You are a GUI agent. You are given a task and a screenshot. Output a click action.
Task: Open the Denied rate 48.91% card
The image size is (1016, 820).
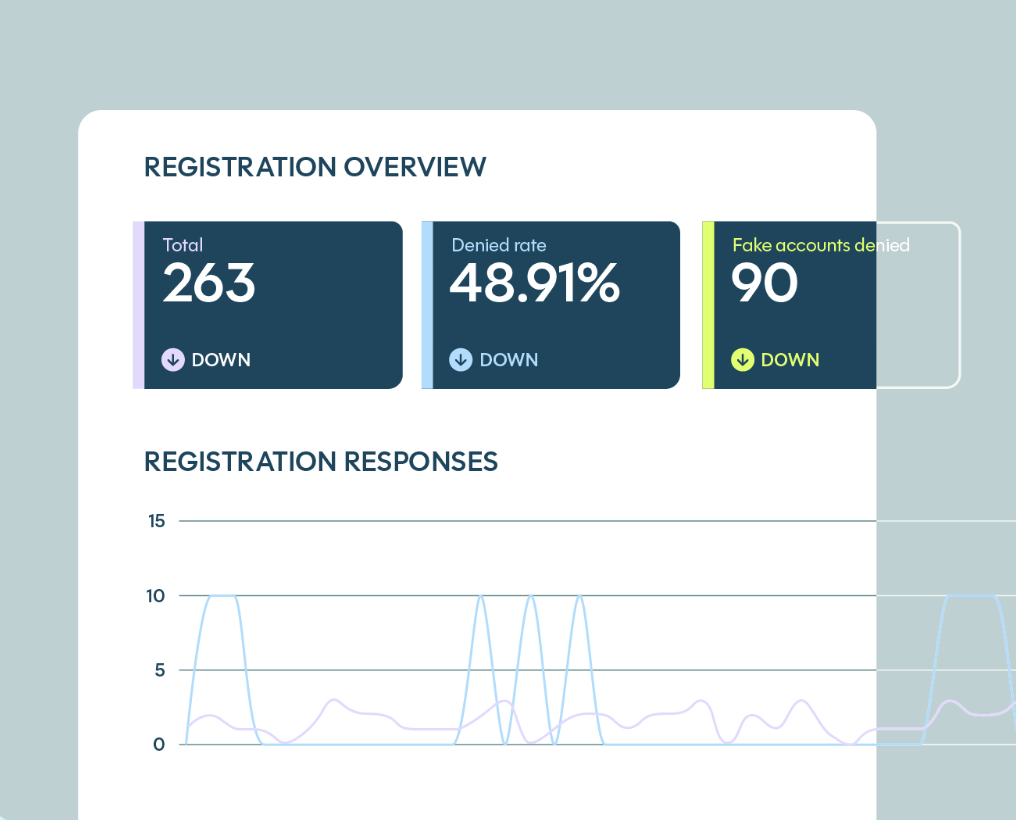coord(551,305)
